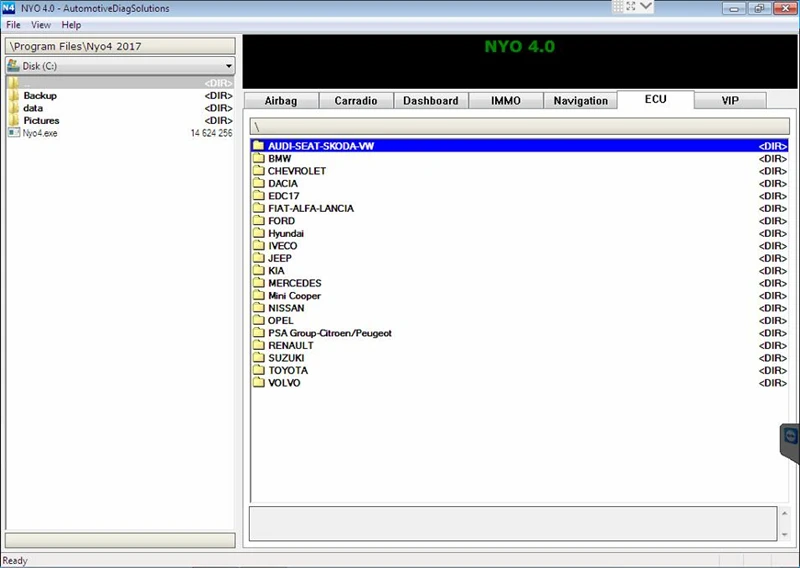Open the View menu
This screenshot has height=568, width=800.
coord(41,25)
